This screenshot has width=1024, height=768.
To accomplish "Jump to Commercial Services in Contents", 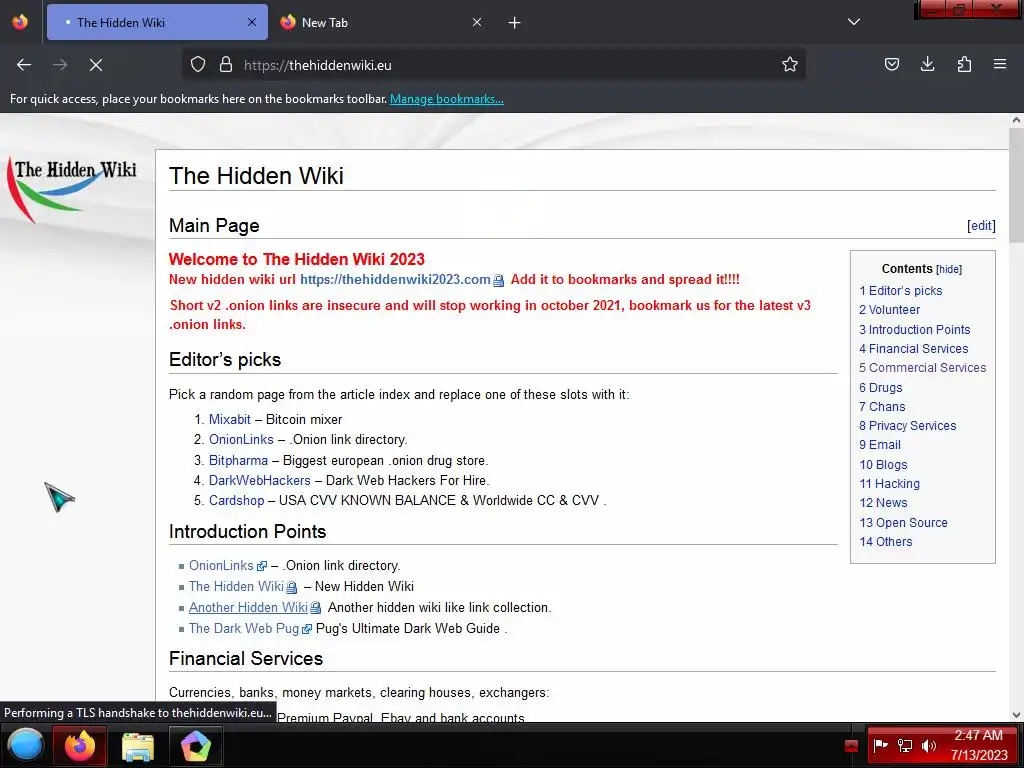I will point(923,368).
